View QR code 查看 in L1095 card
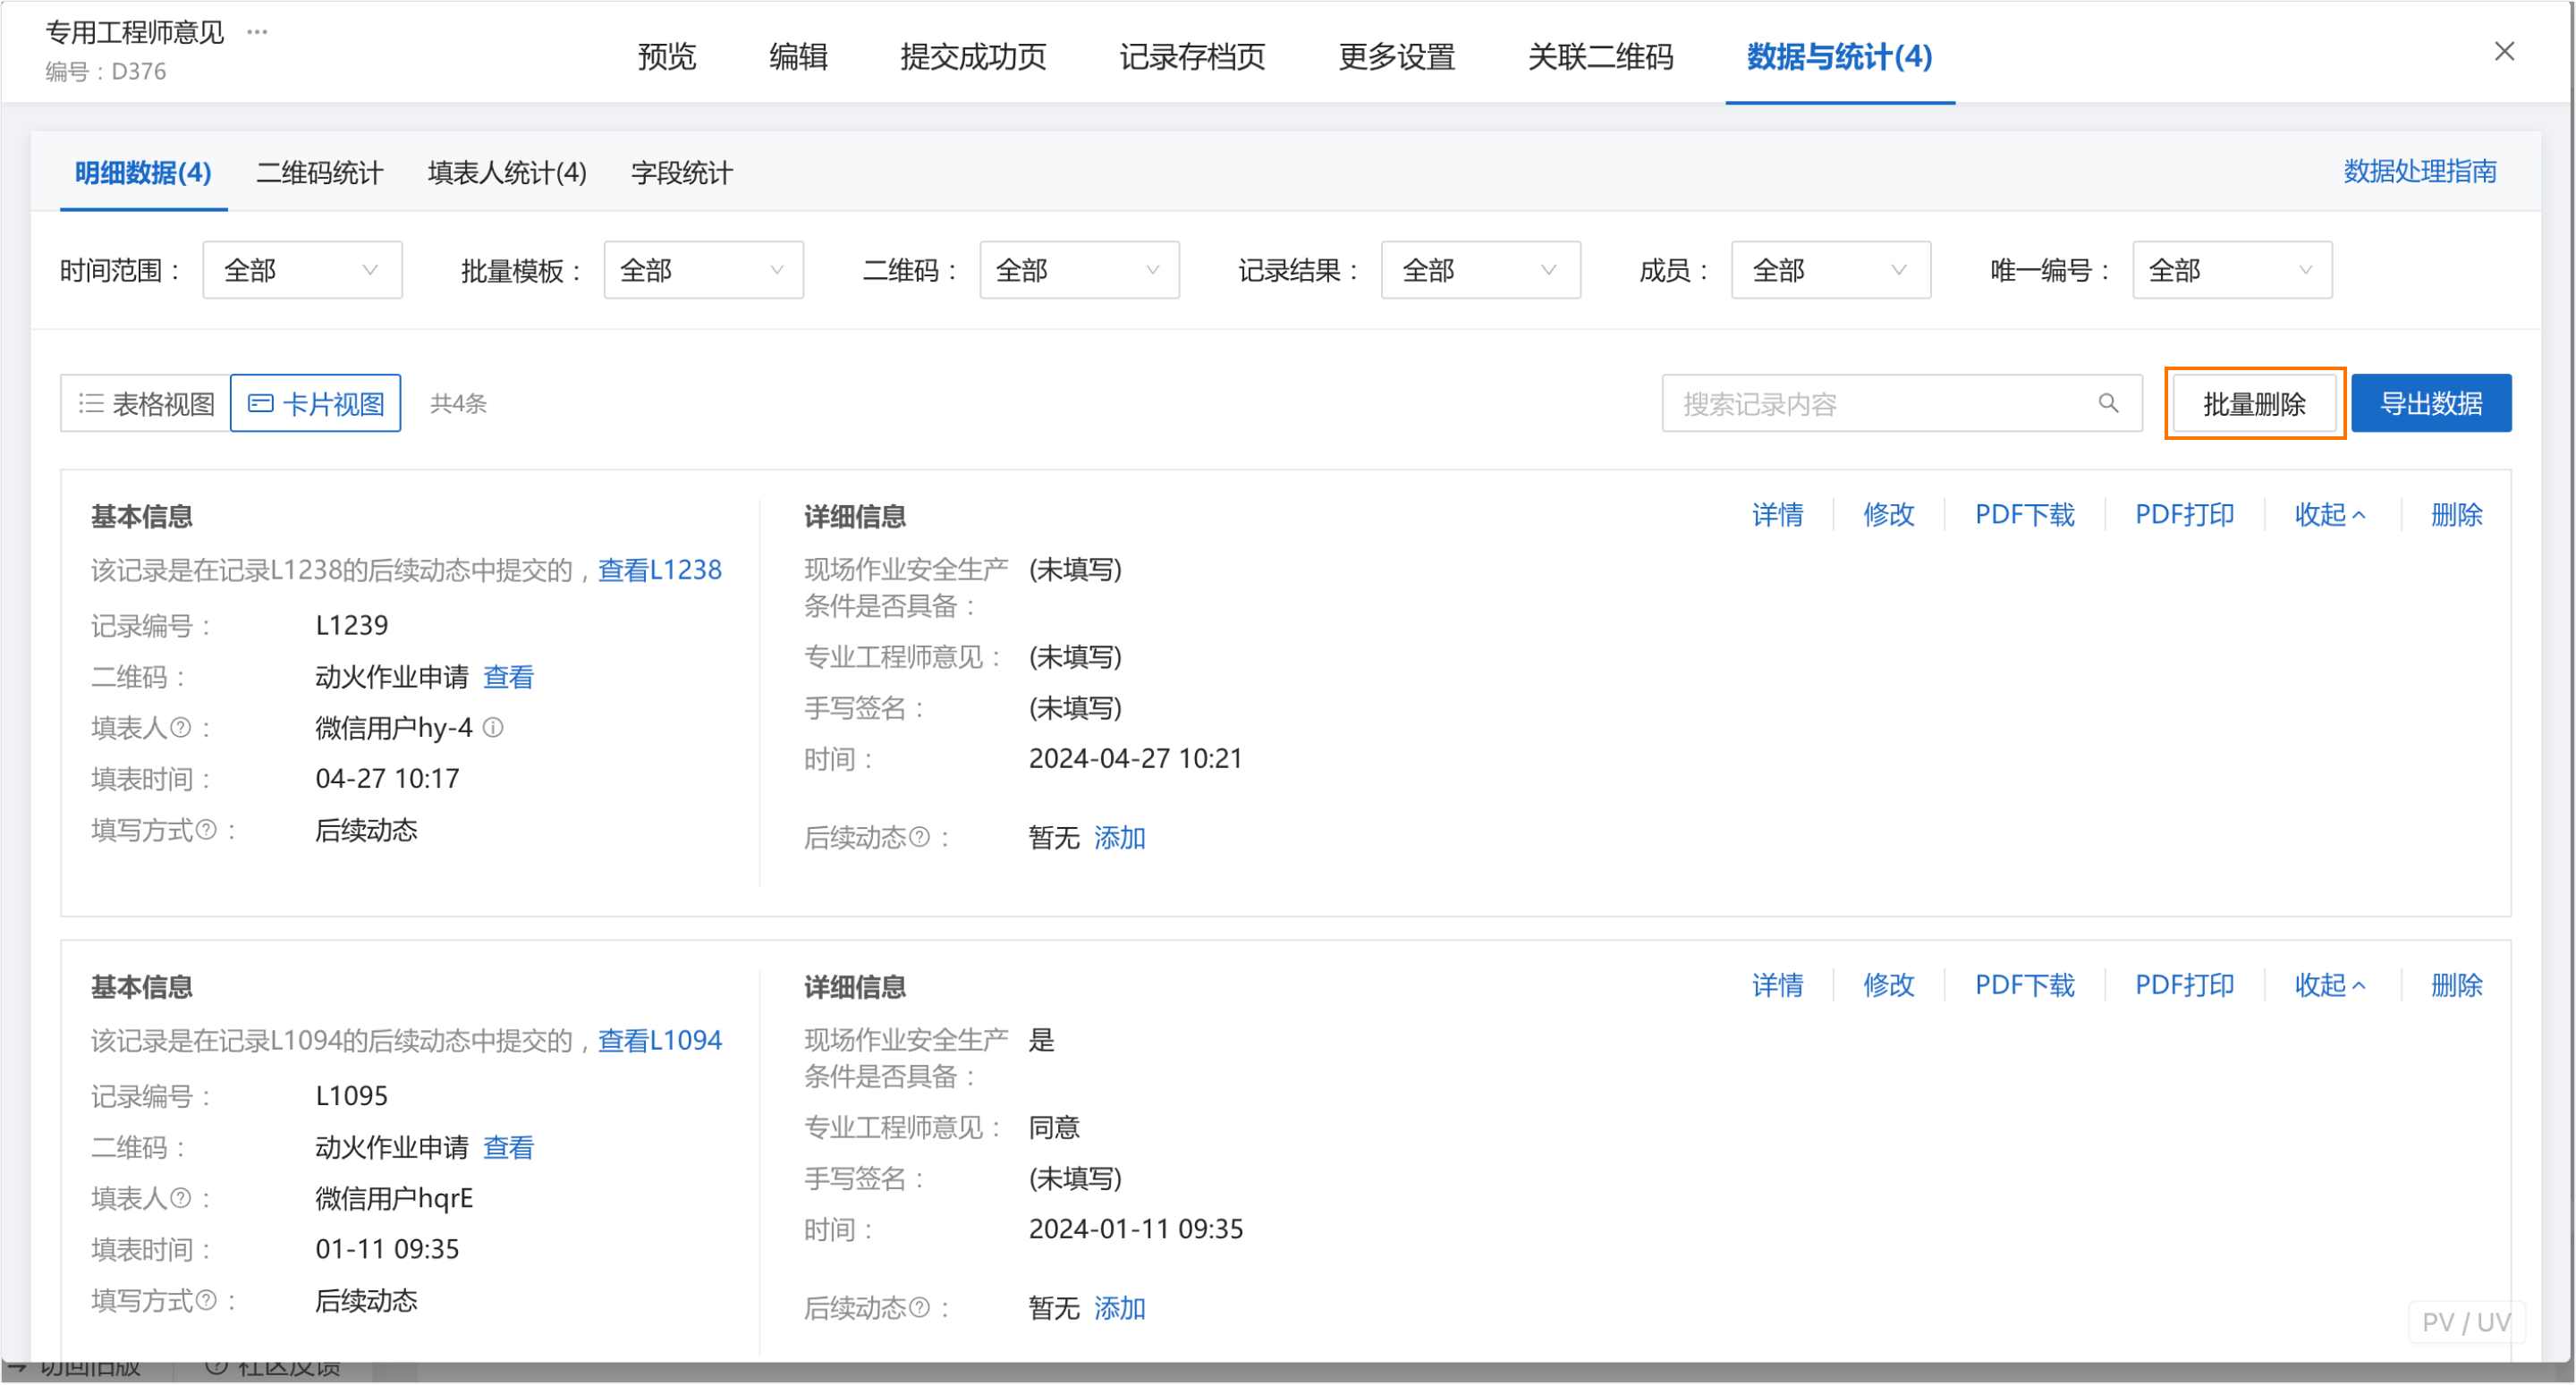Viewport: 2576px width, 1385px height. (508, 1147)
